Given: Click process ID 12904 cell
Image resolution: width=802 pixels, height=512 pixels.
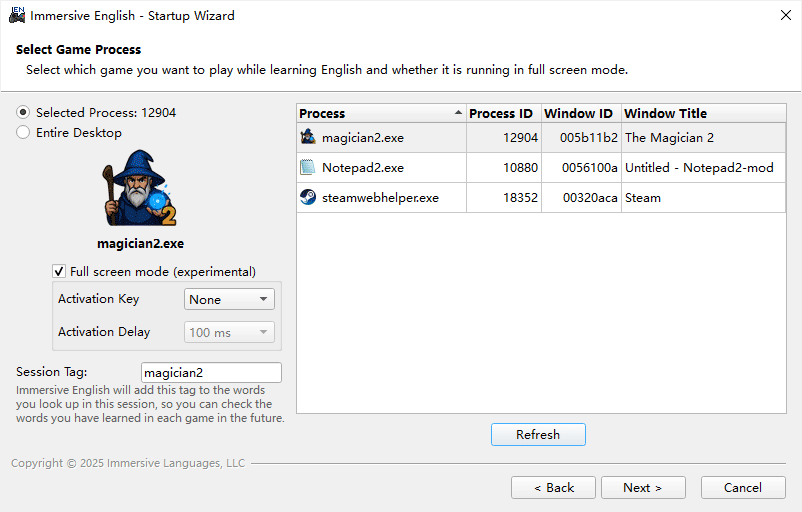Looking at the screenshot, I should click(504, 138).
